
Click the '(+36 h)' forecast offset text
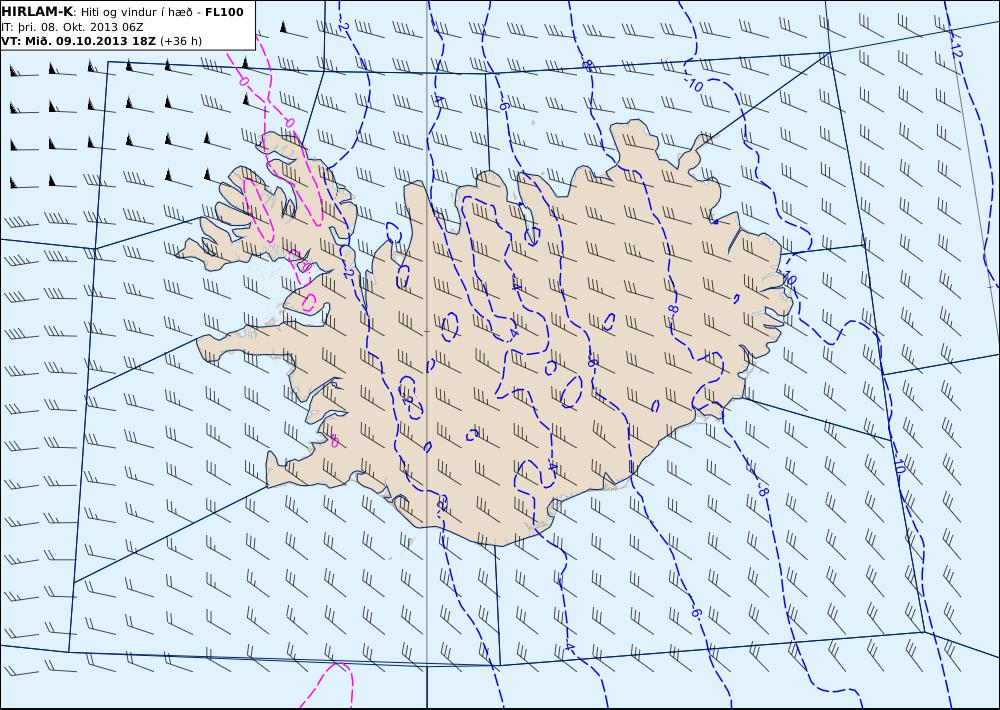click(x=181, y=41)
